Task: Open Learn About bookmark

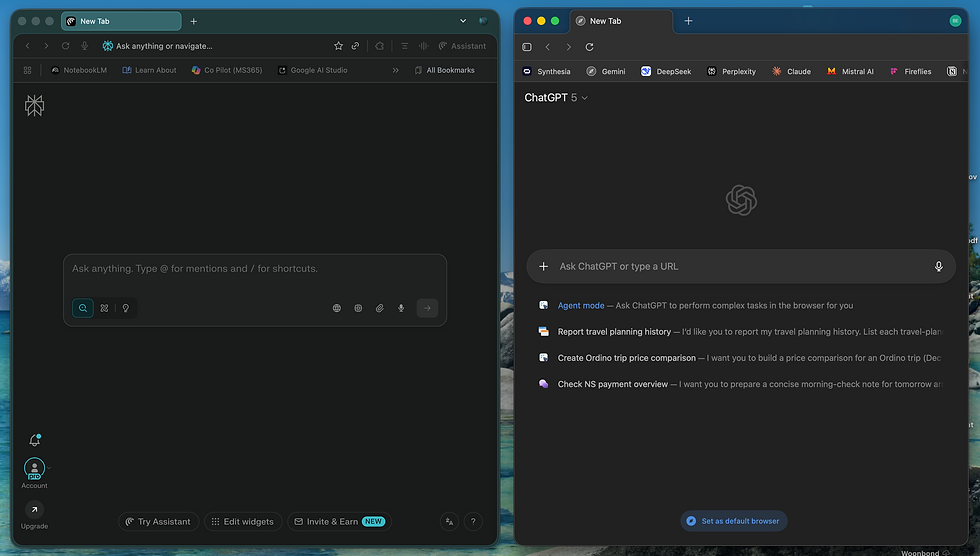Action: (149, 70)
